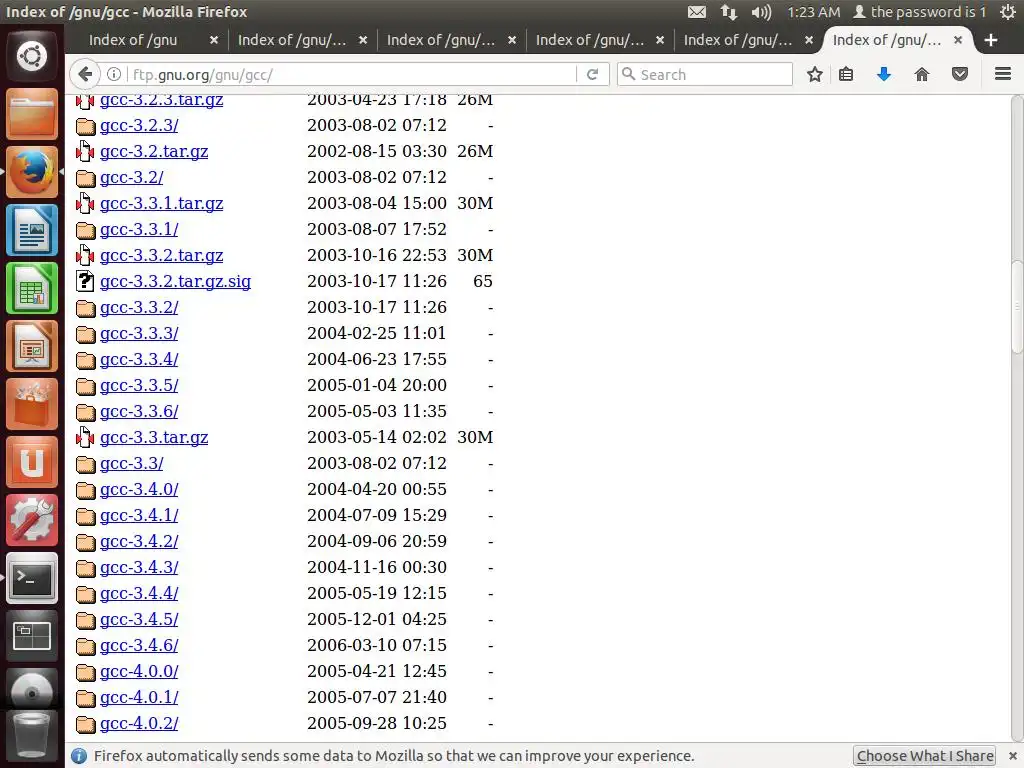Viewport: 1024px width, 768px height.
Task: Open Ubuntu Software Center shopping bag icon
Action: click(x=31, y=404)
